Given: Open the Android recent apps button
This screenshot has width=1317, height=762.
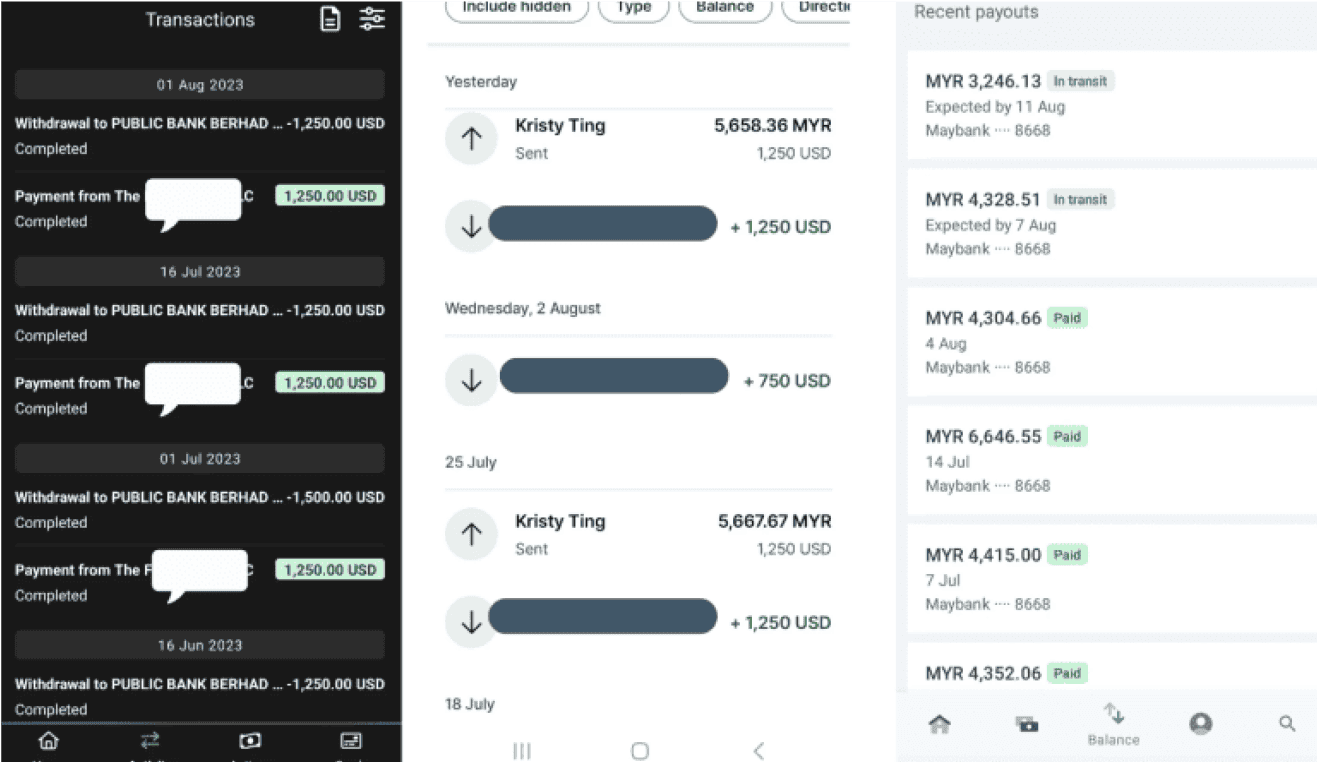Looking at the screenshot, I should pyautogui.click(x=521, y=750).
